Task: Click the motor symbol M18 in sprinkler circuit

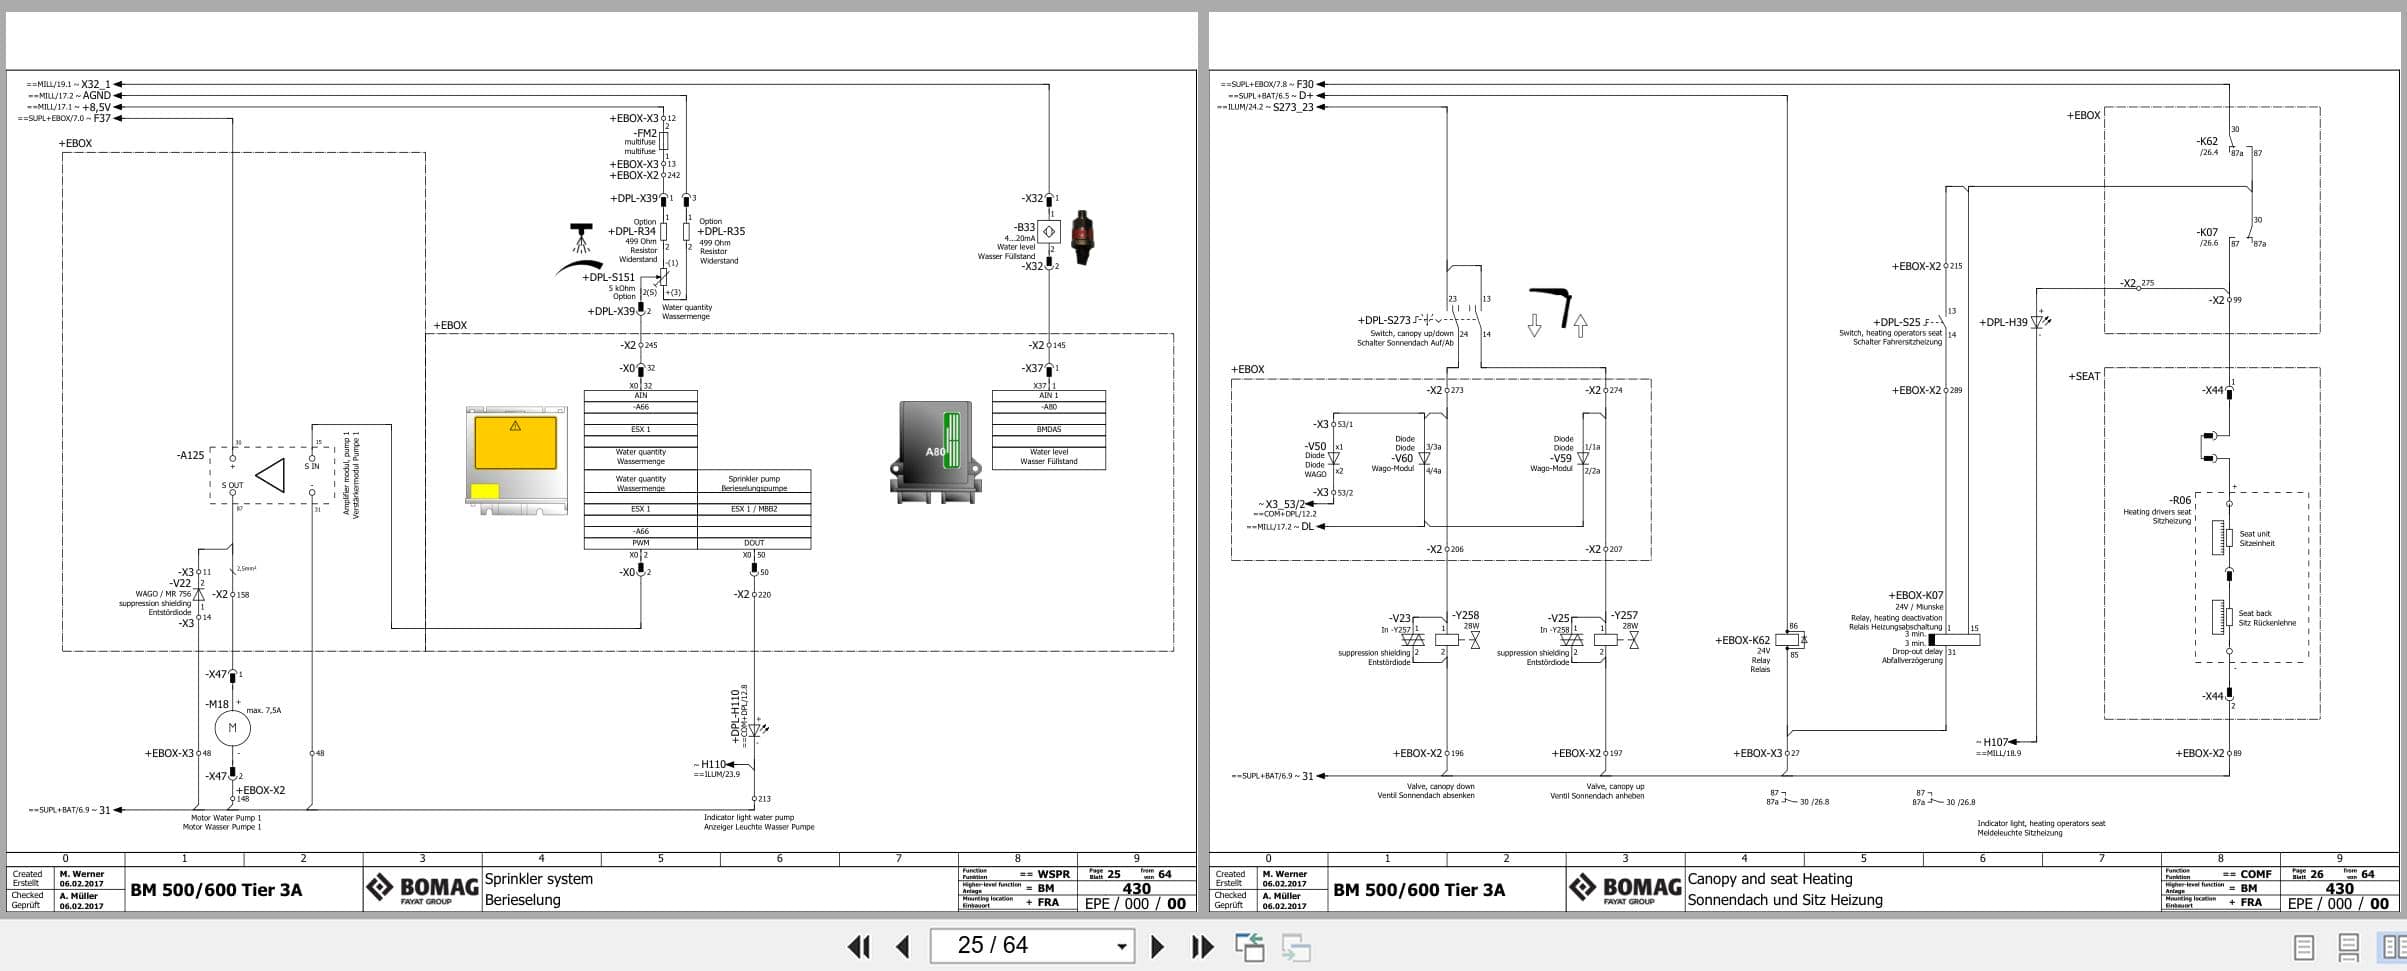Action: coord(232,726)
